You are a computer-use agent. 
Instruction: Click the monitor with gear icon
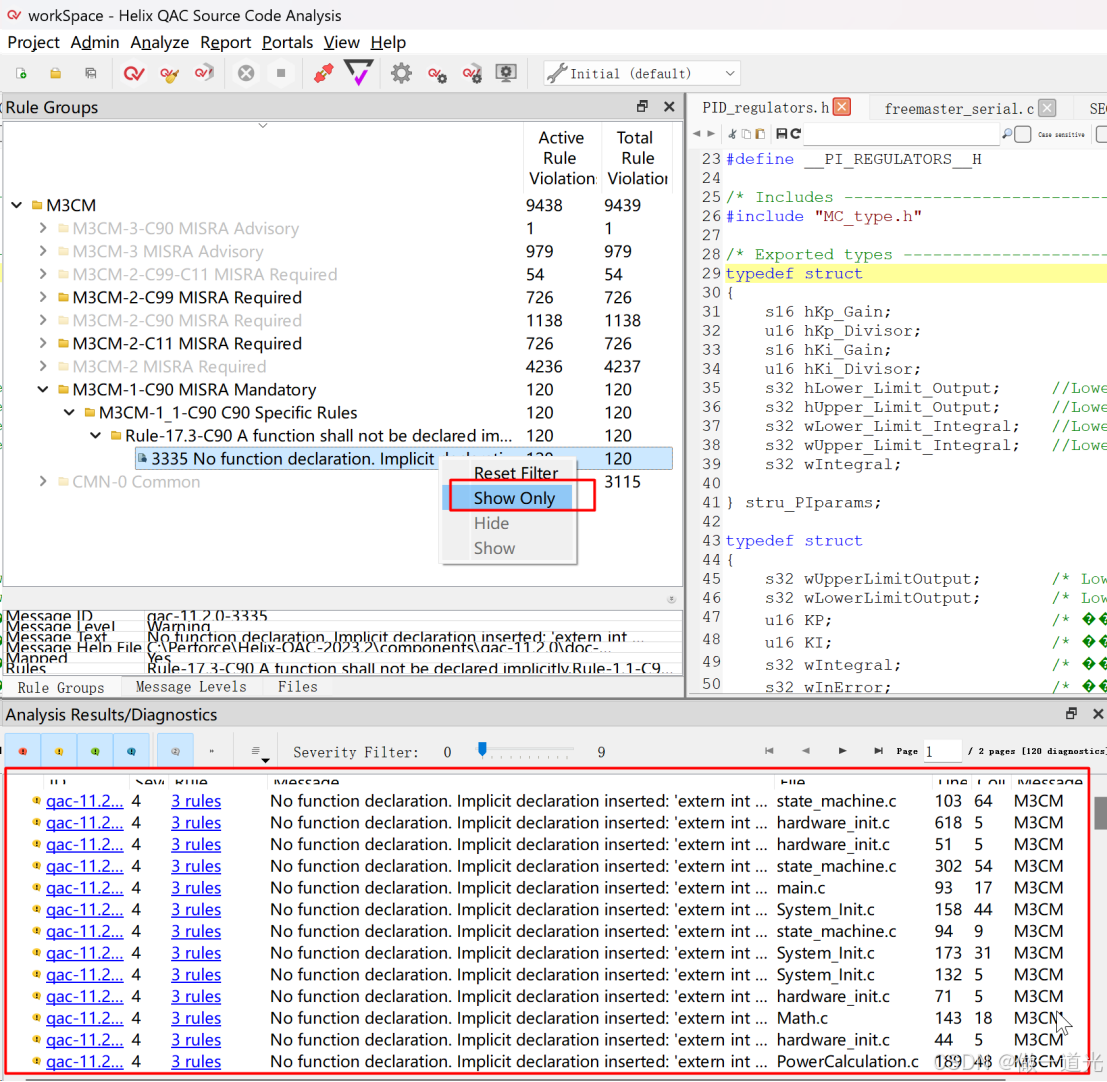point(506,73)
